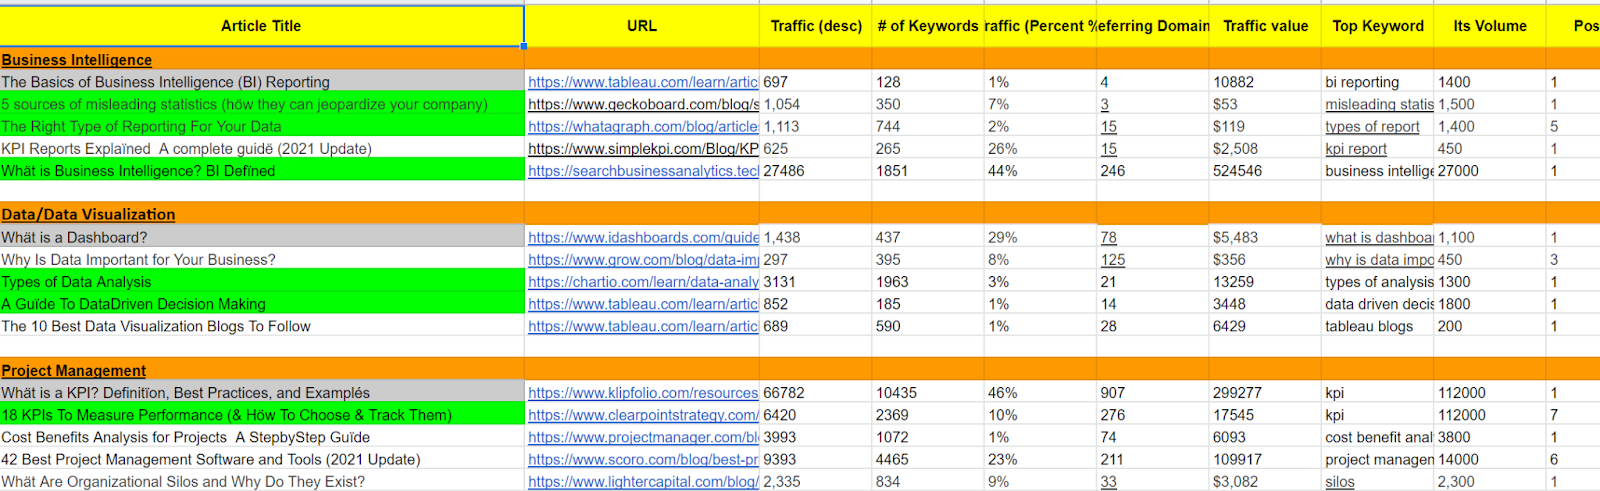Select the Traffic (desc) column header
Image resolution: width=1600 pixels, height=491 pixels.
tap(816, 26)
